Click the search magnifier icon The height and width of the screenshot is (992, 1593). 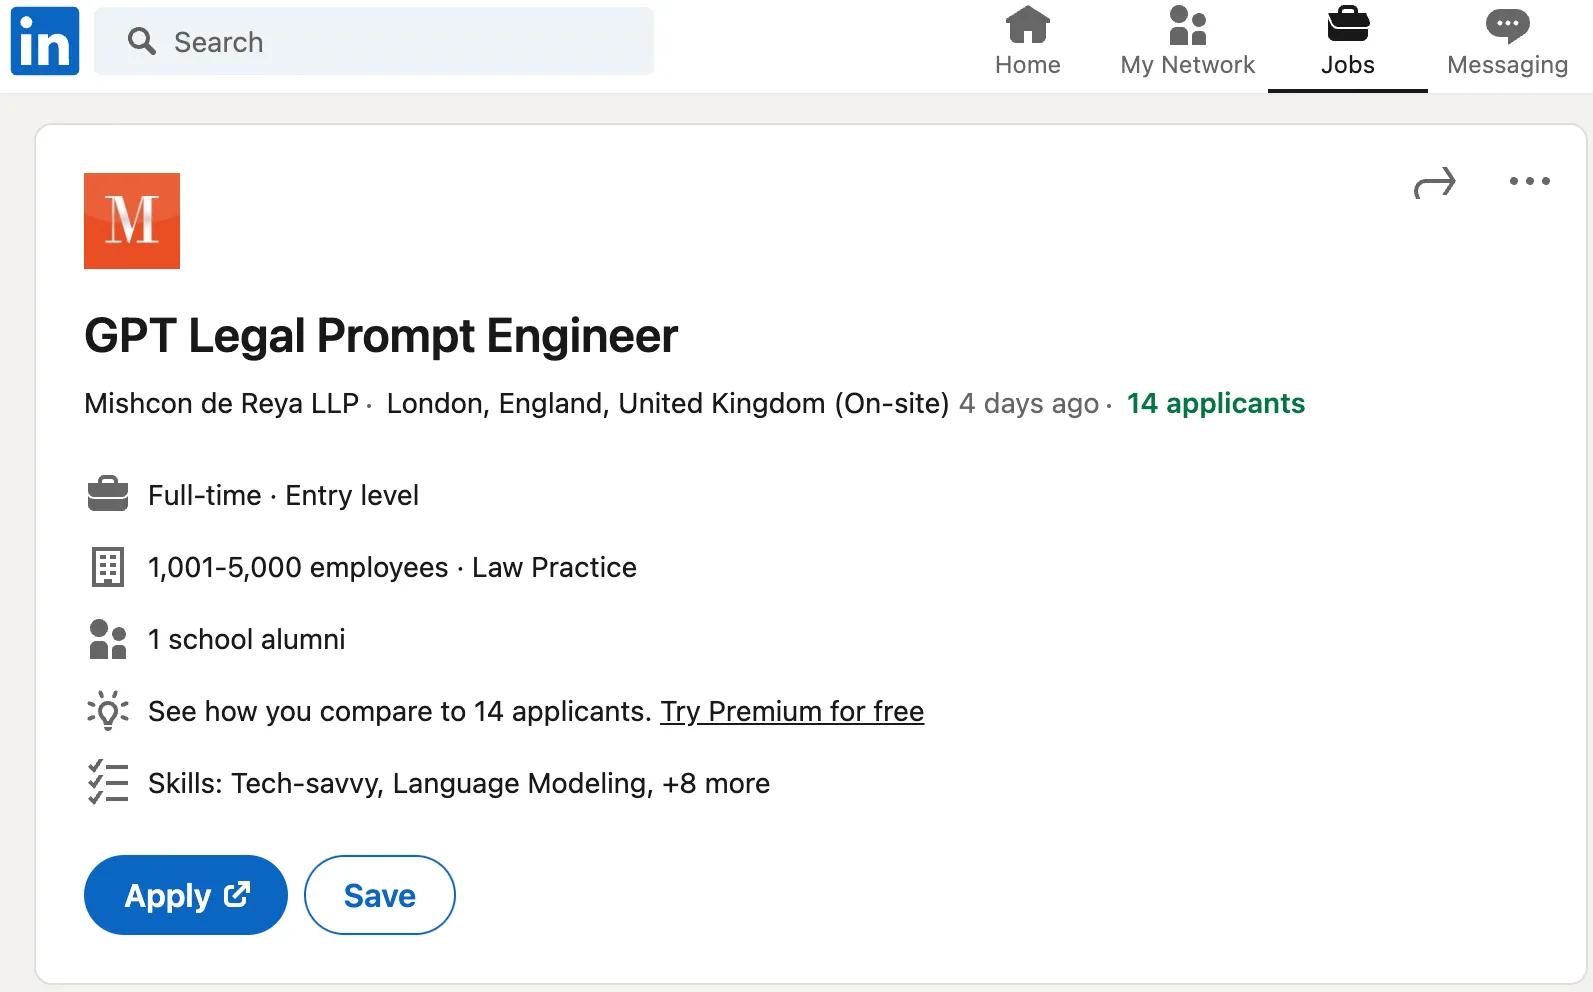[142, 41]
